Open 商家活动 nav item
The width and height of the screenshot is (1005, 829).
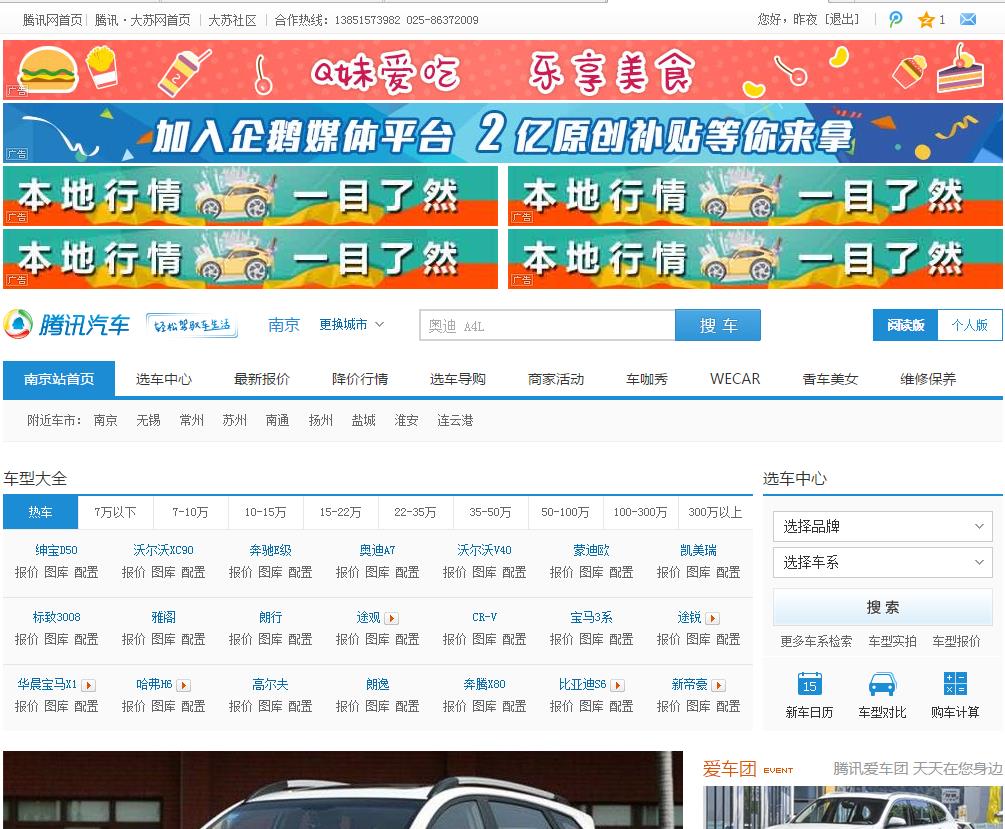point(556,379)
